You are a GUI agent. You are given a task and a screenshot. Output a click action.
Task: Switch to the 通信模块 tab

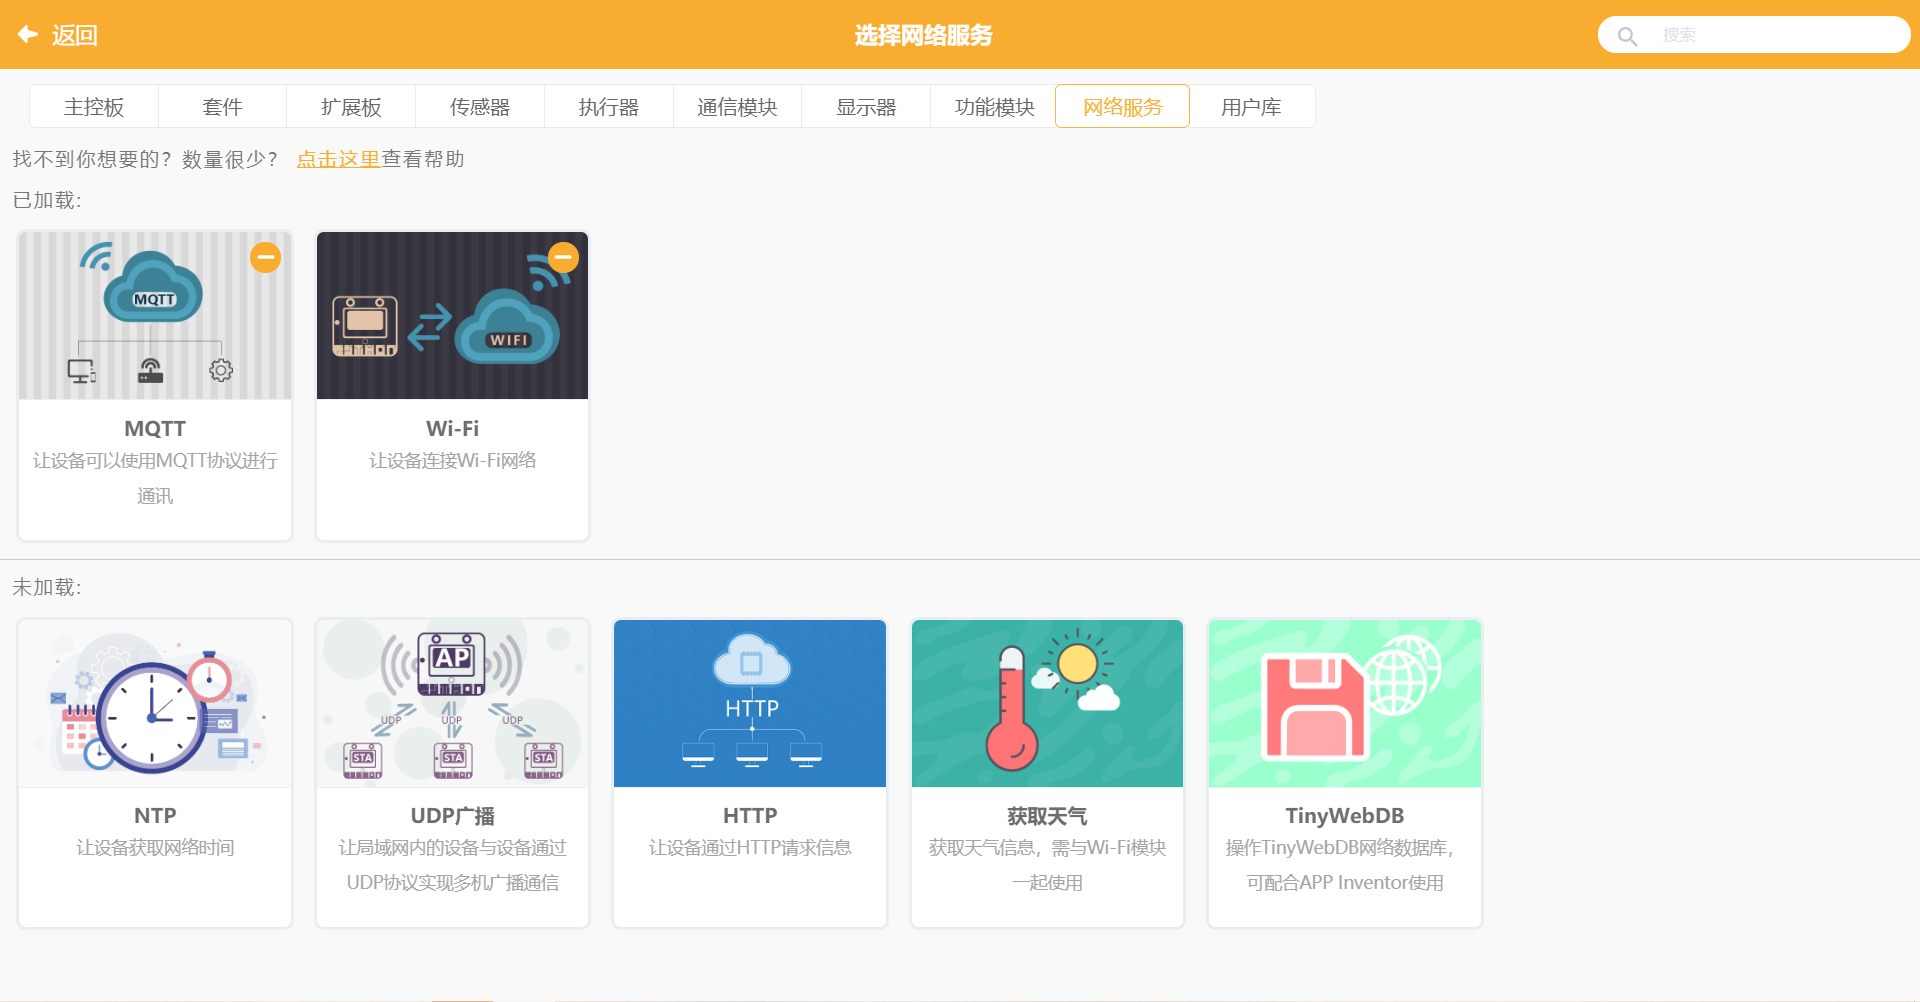[737, 106]
